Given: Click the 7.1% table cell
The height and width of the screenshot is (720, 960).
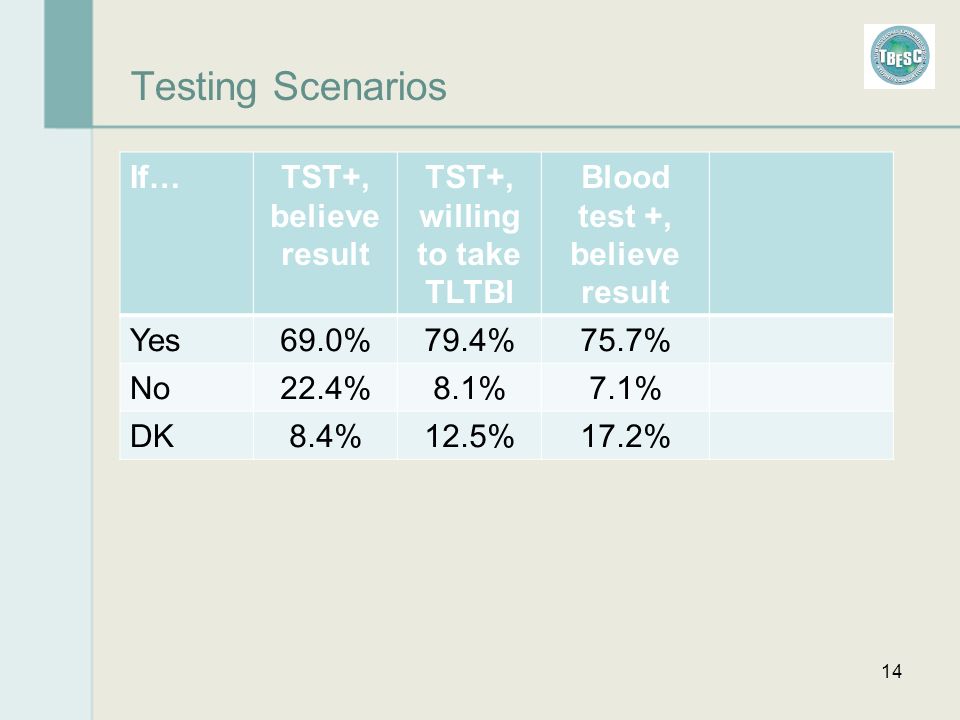Looking at the screenshot, I should (x=625, y=387).
